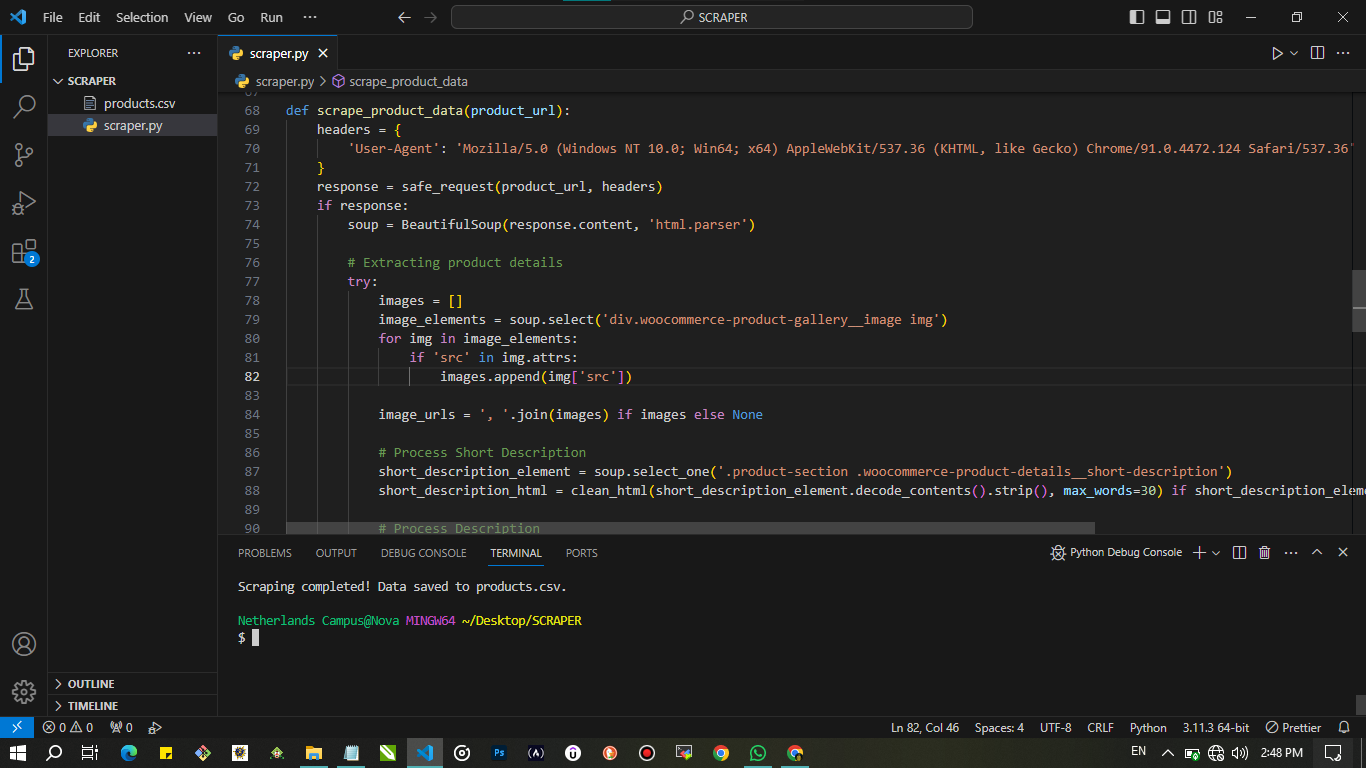Click errors and warnings count in status bar
This screenshot has width=1366, height=768.
tap(68, 727)
